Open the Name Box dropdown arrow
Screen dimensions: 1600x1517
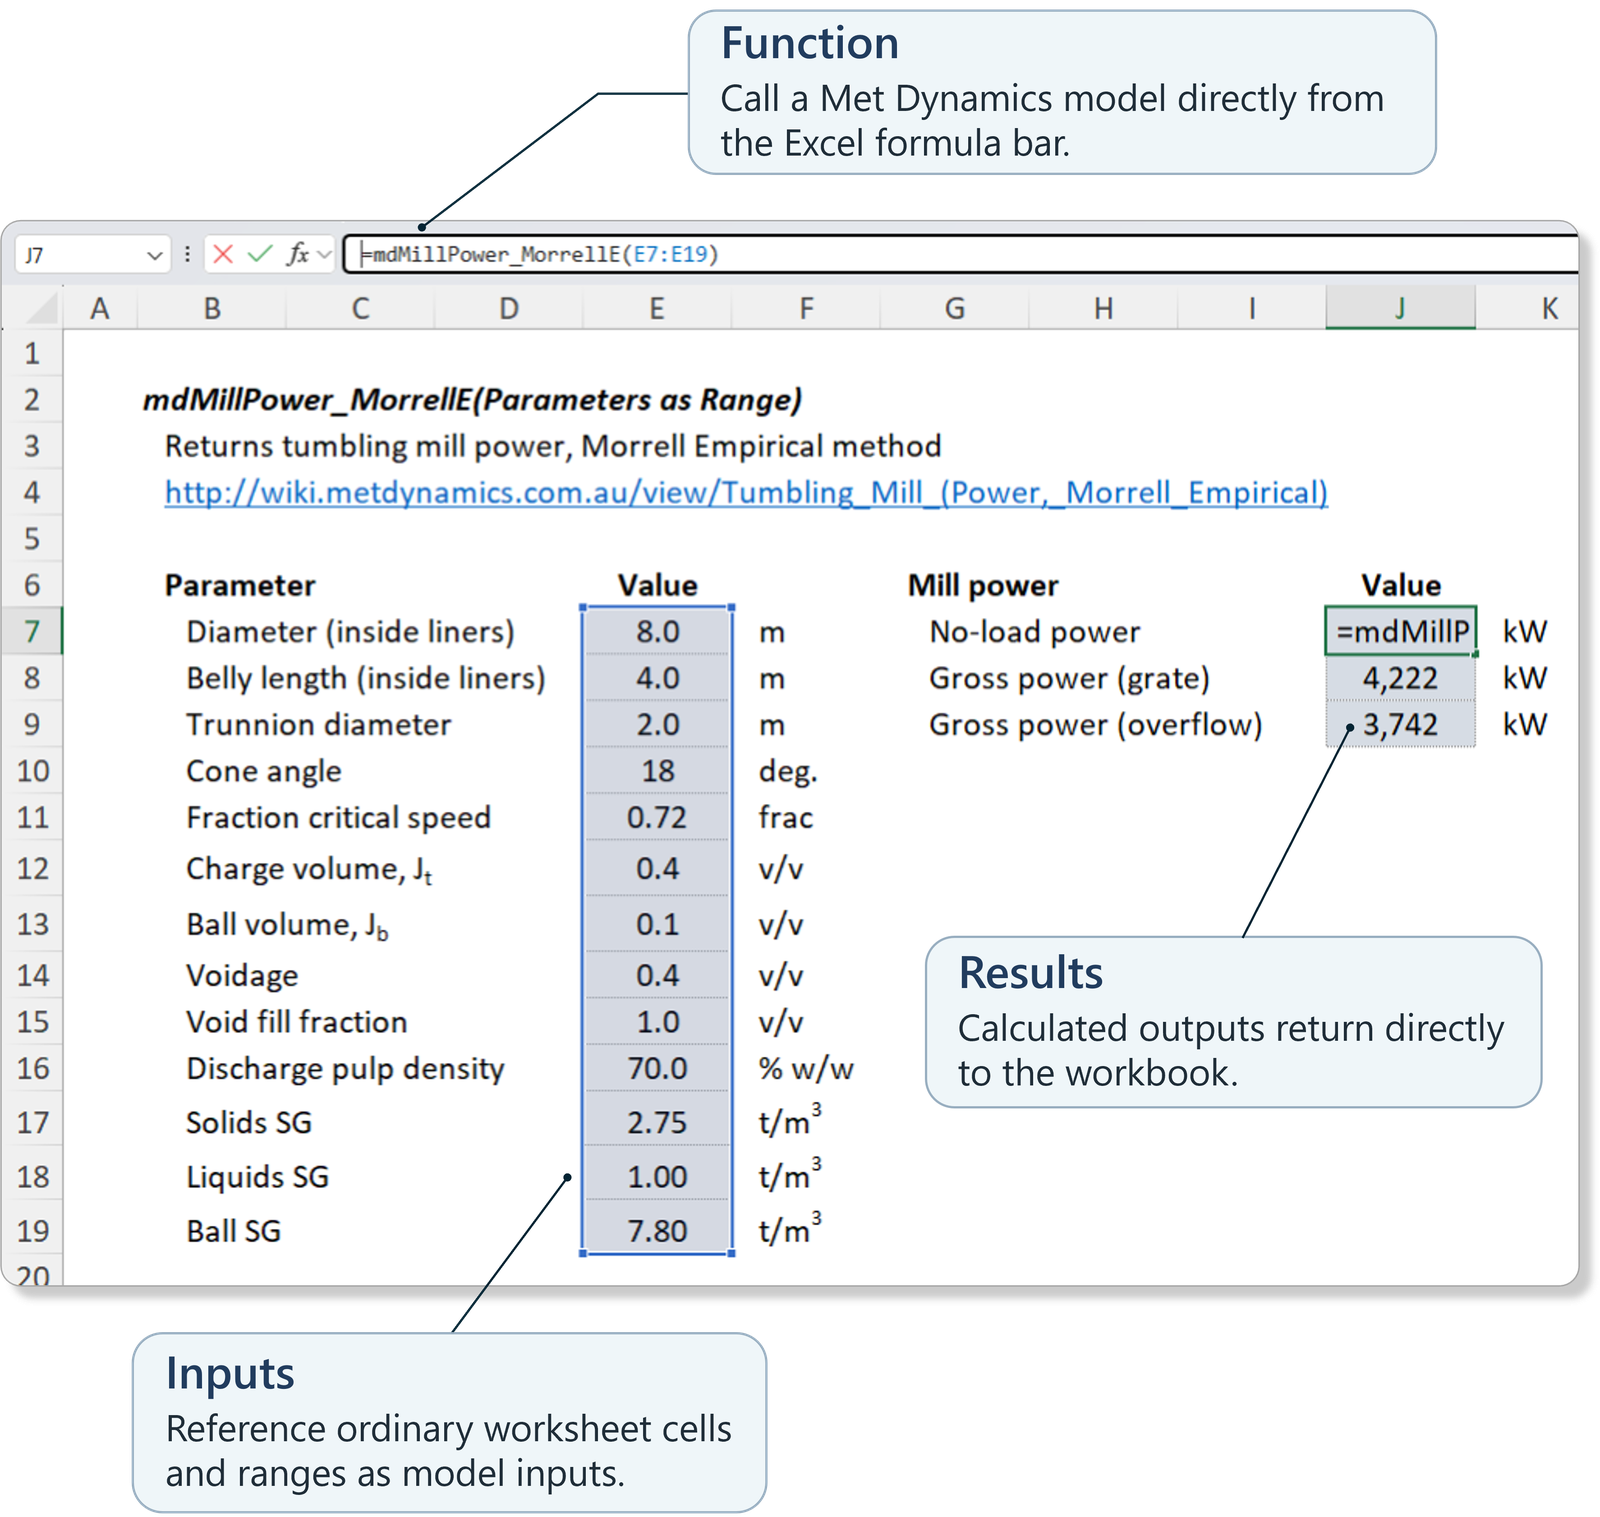154,255
